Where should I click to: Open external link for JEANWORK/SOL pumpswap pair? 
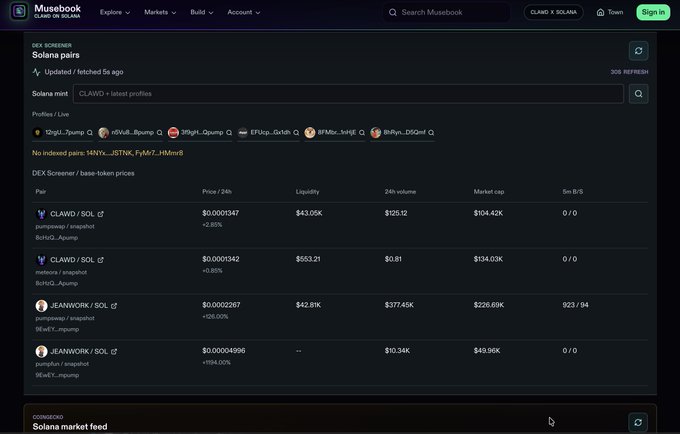[x=114, y=306]
